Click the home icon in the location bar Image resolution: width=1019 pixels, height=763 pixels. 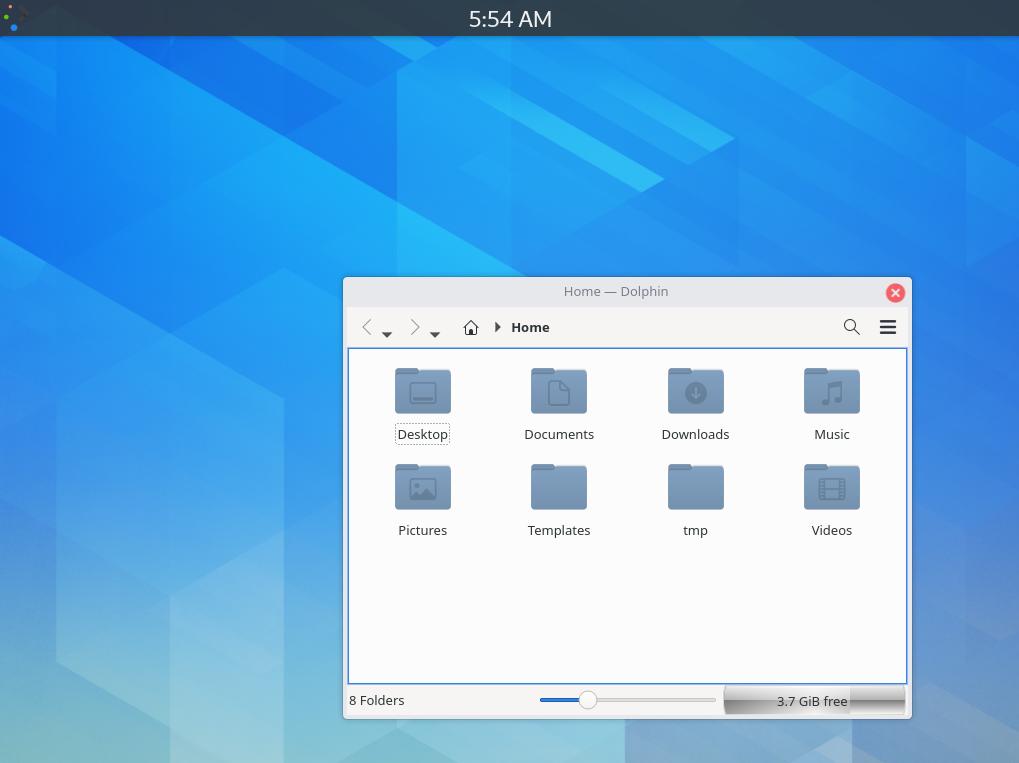470,327
